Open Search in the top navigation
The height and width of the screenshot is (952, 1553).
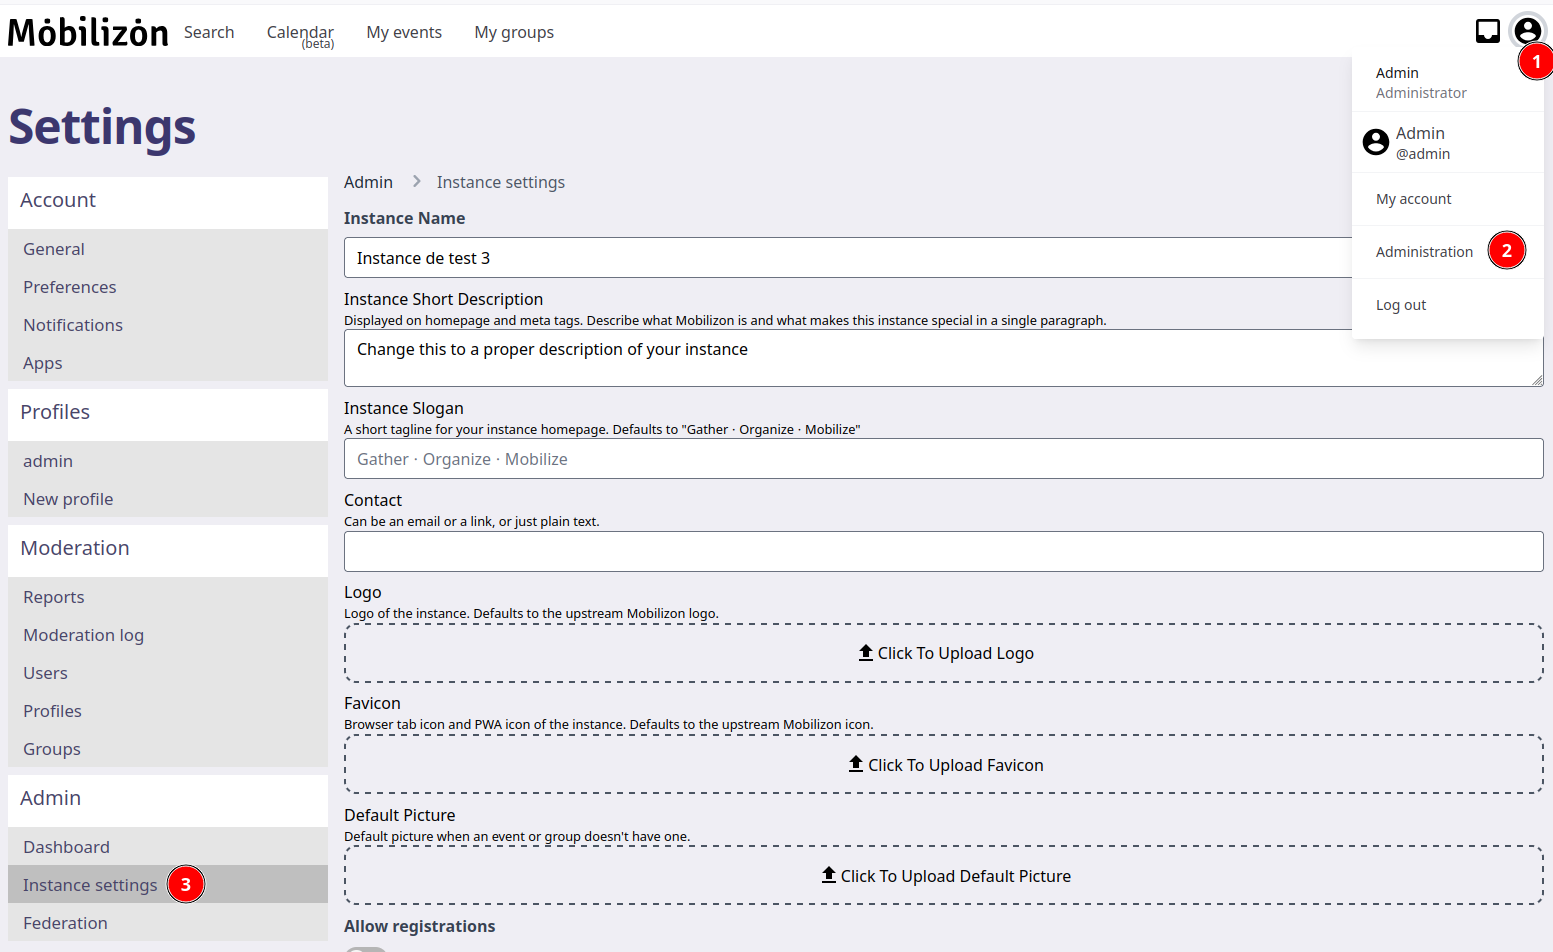click(209, 32)
